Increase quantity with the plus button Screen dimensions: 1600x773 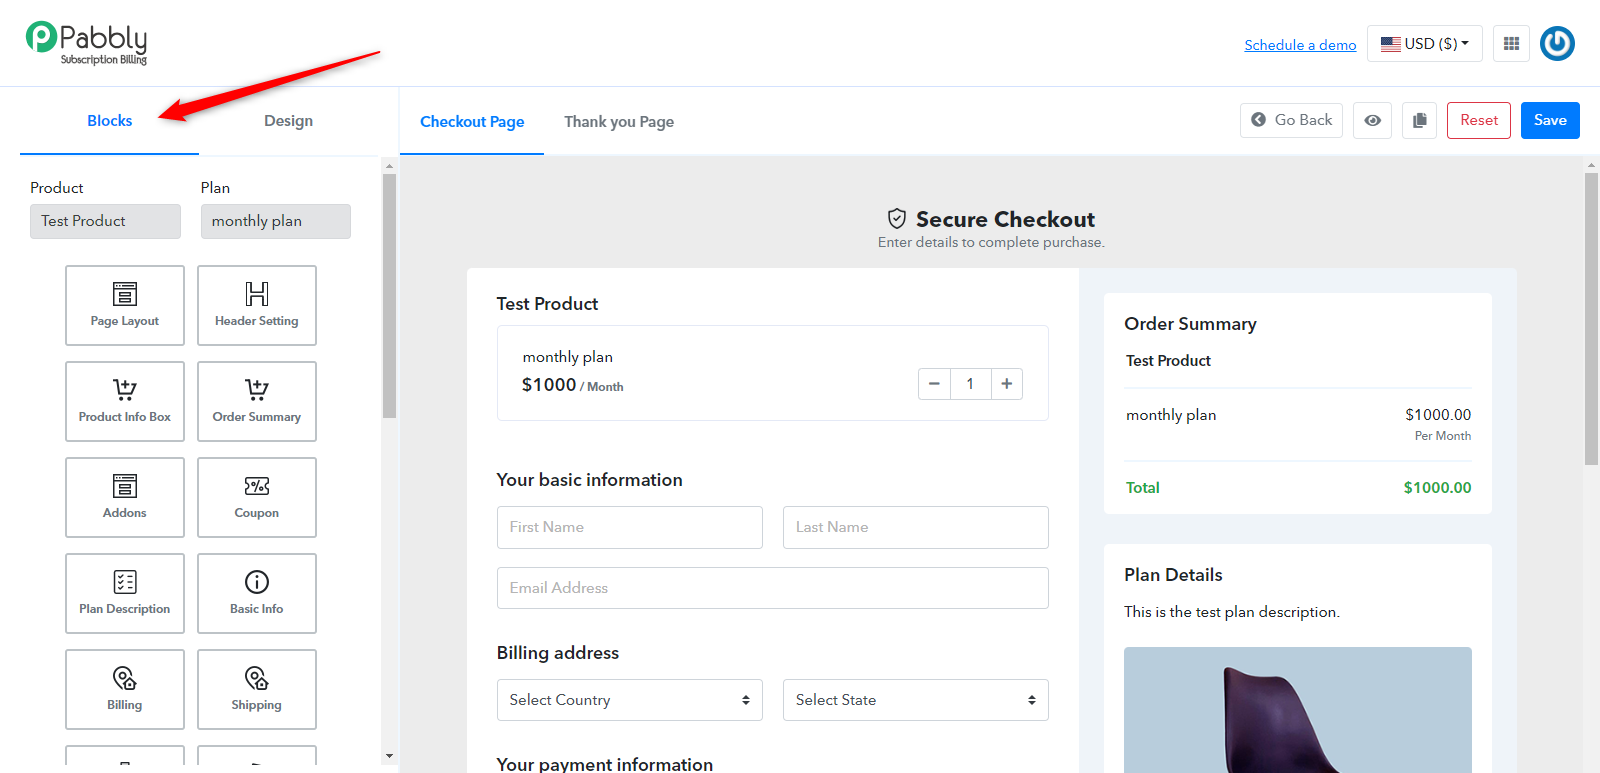(x=1007, y=384)
